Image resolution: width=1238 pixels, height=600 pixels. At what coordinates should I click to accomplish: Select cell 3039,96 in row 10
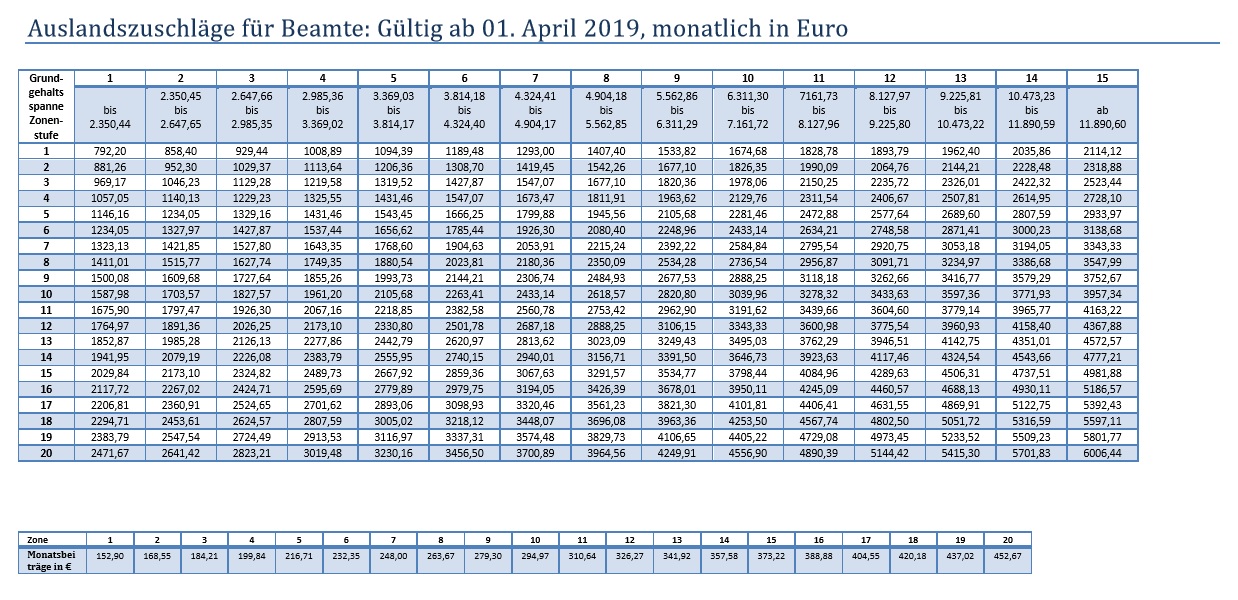[x=748, y=294]
